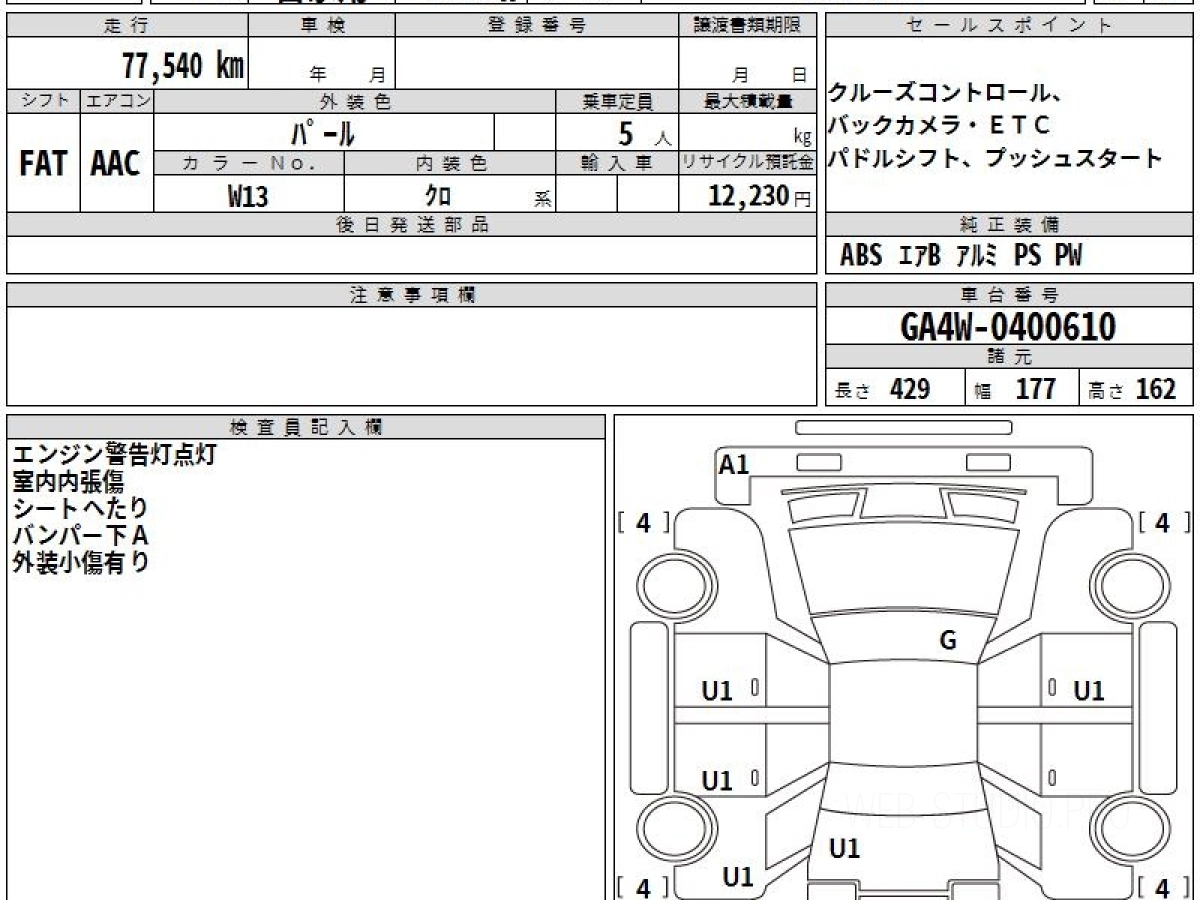This screenshot has height=900, width=1200.
Task: Click the 乗車定員 header
Action: coord(617,101)
